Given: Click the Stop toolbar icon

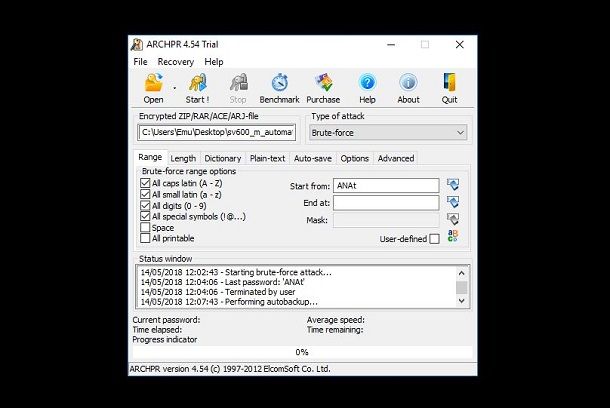Looking at the screenshot, I should (238, 88).
